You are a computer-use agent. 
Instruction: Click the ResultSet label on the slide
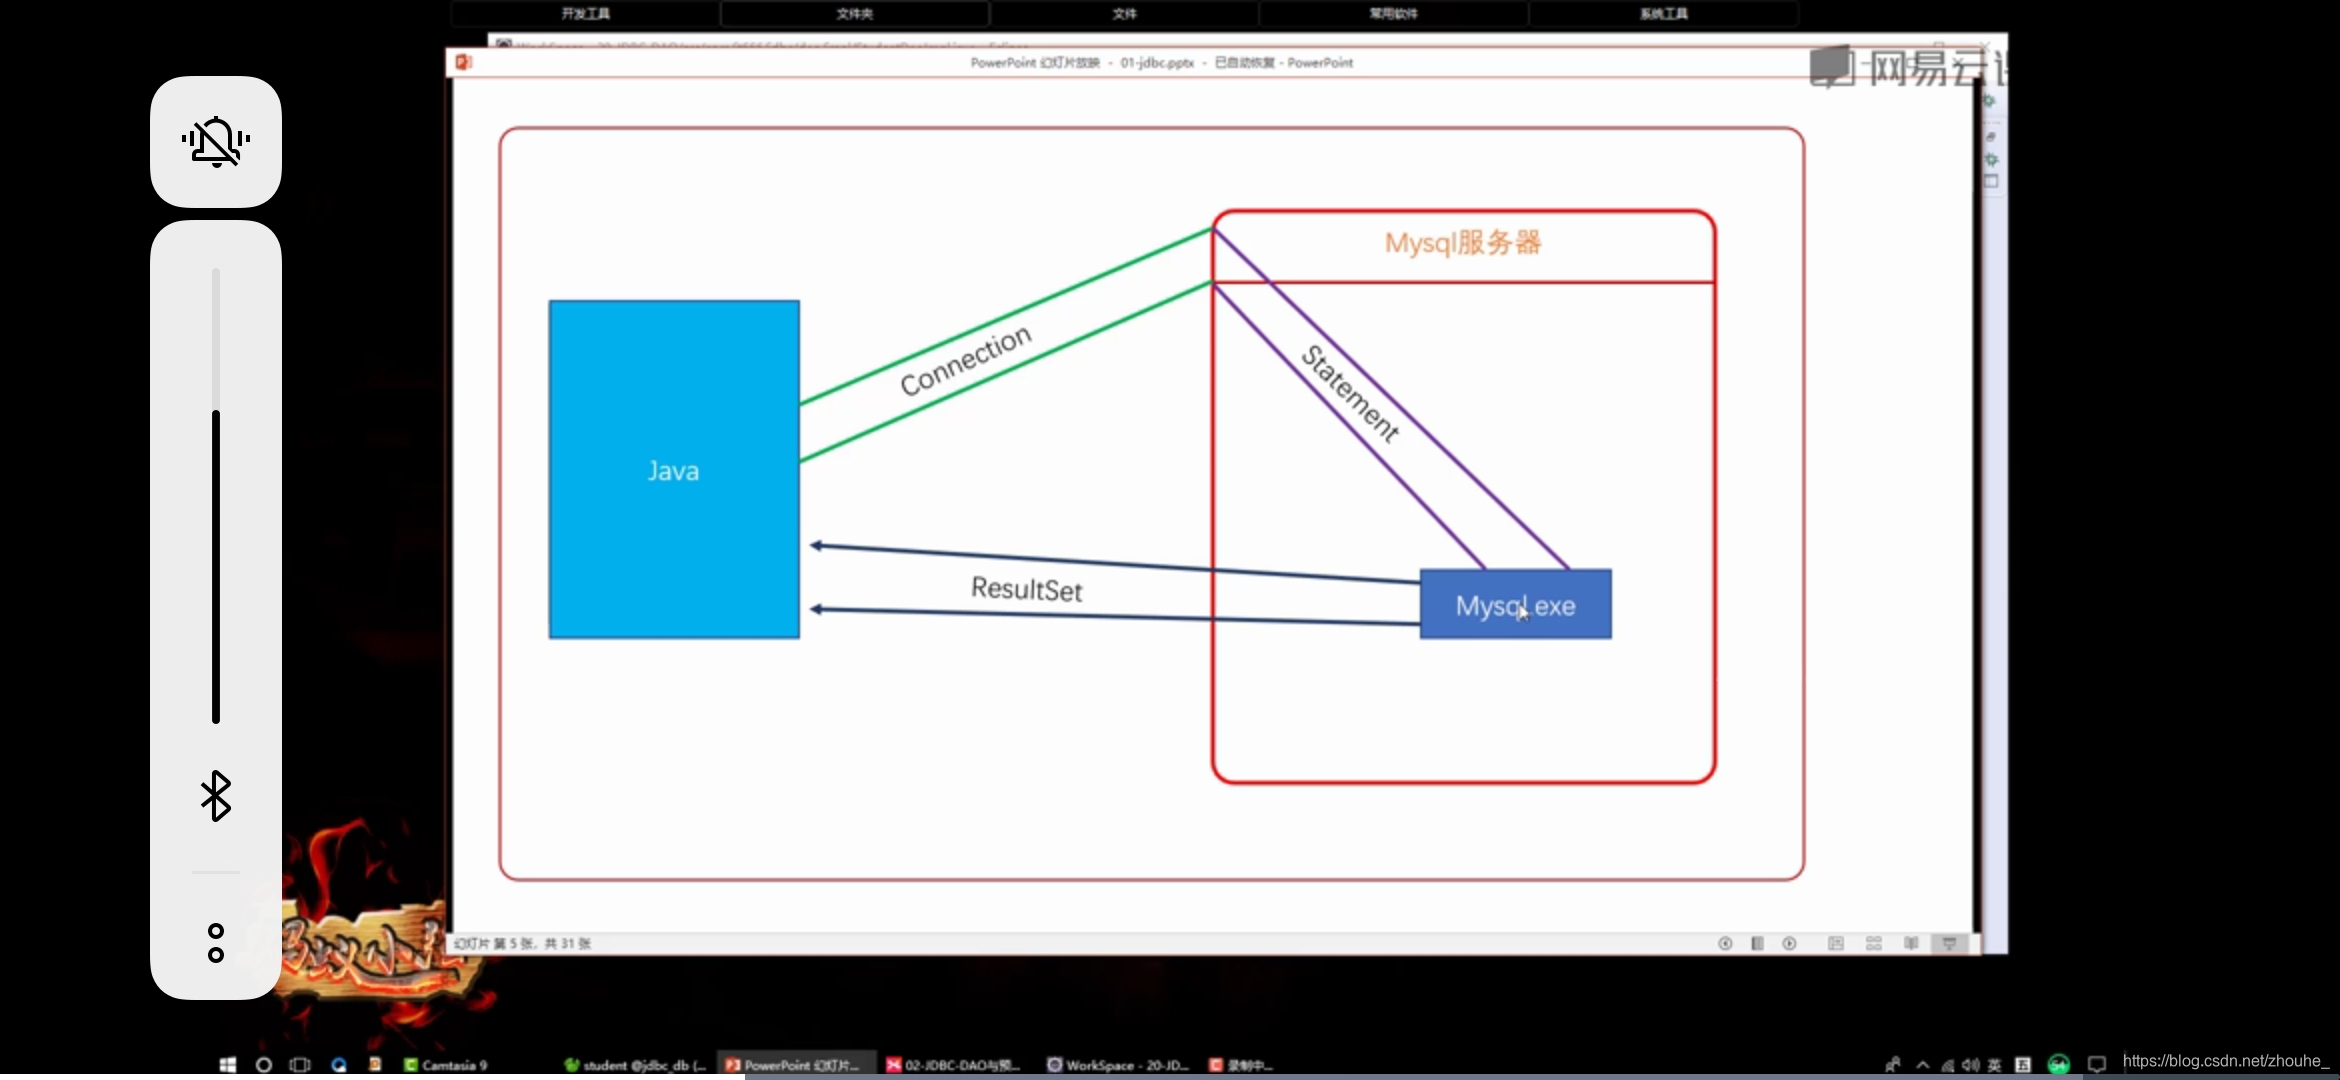coord(1027,589)
